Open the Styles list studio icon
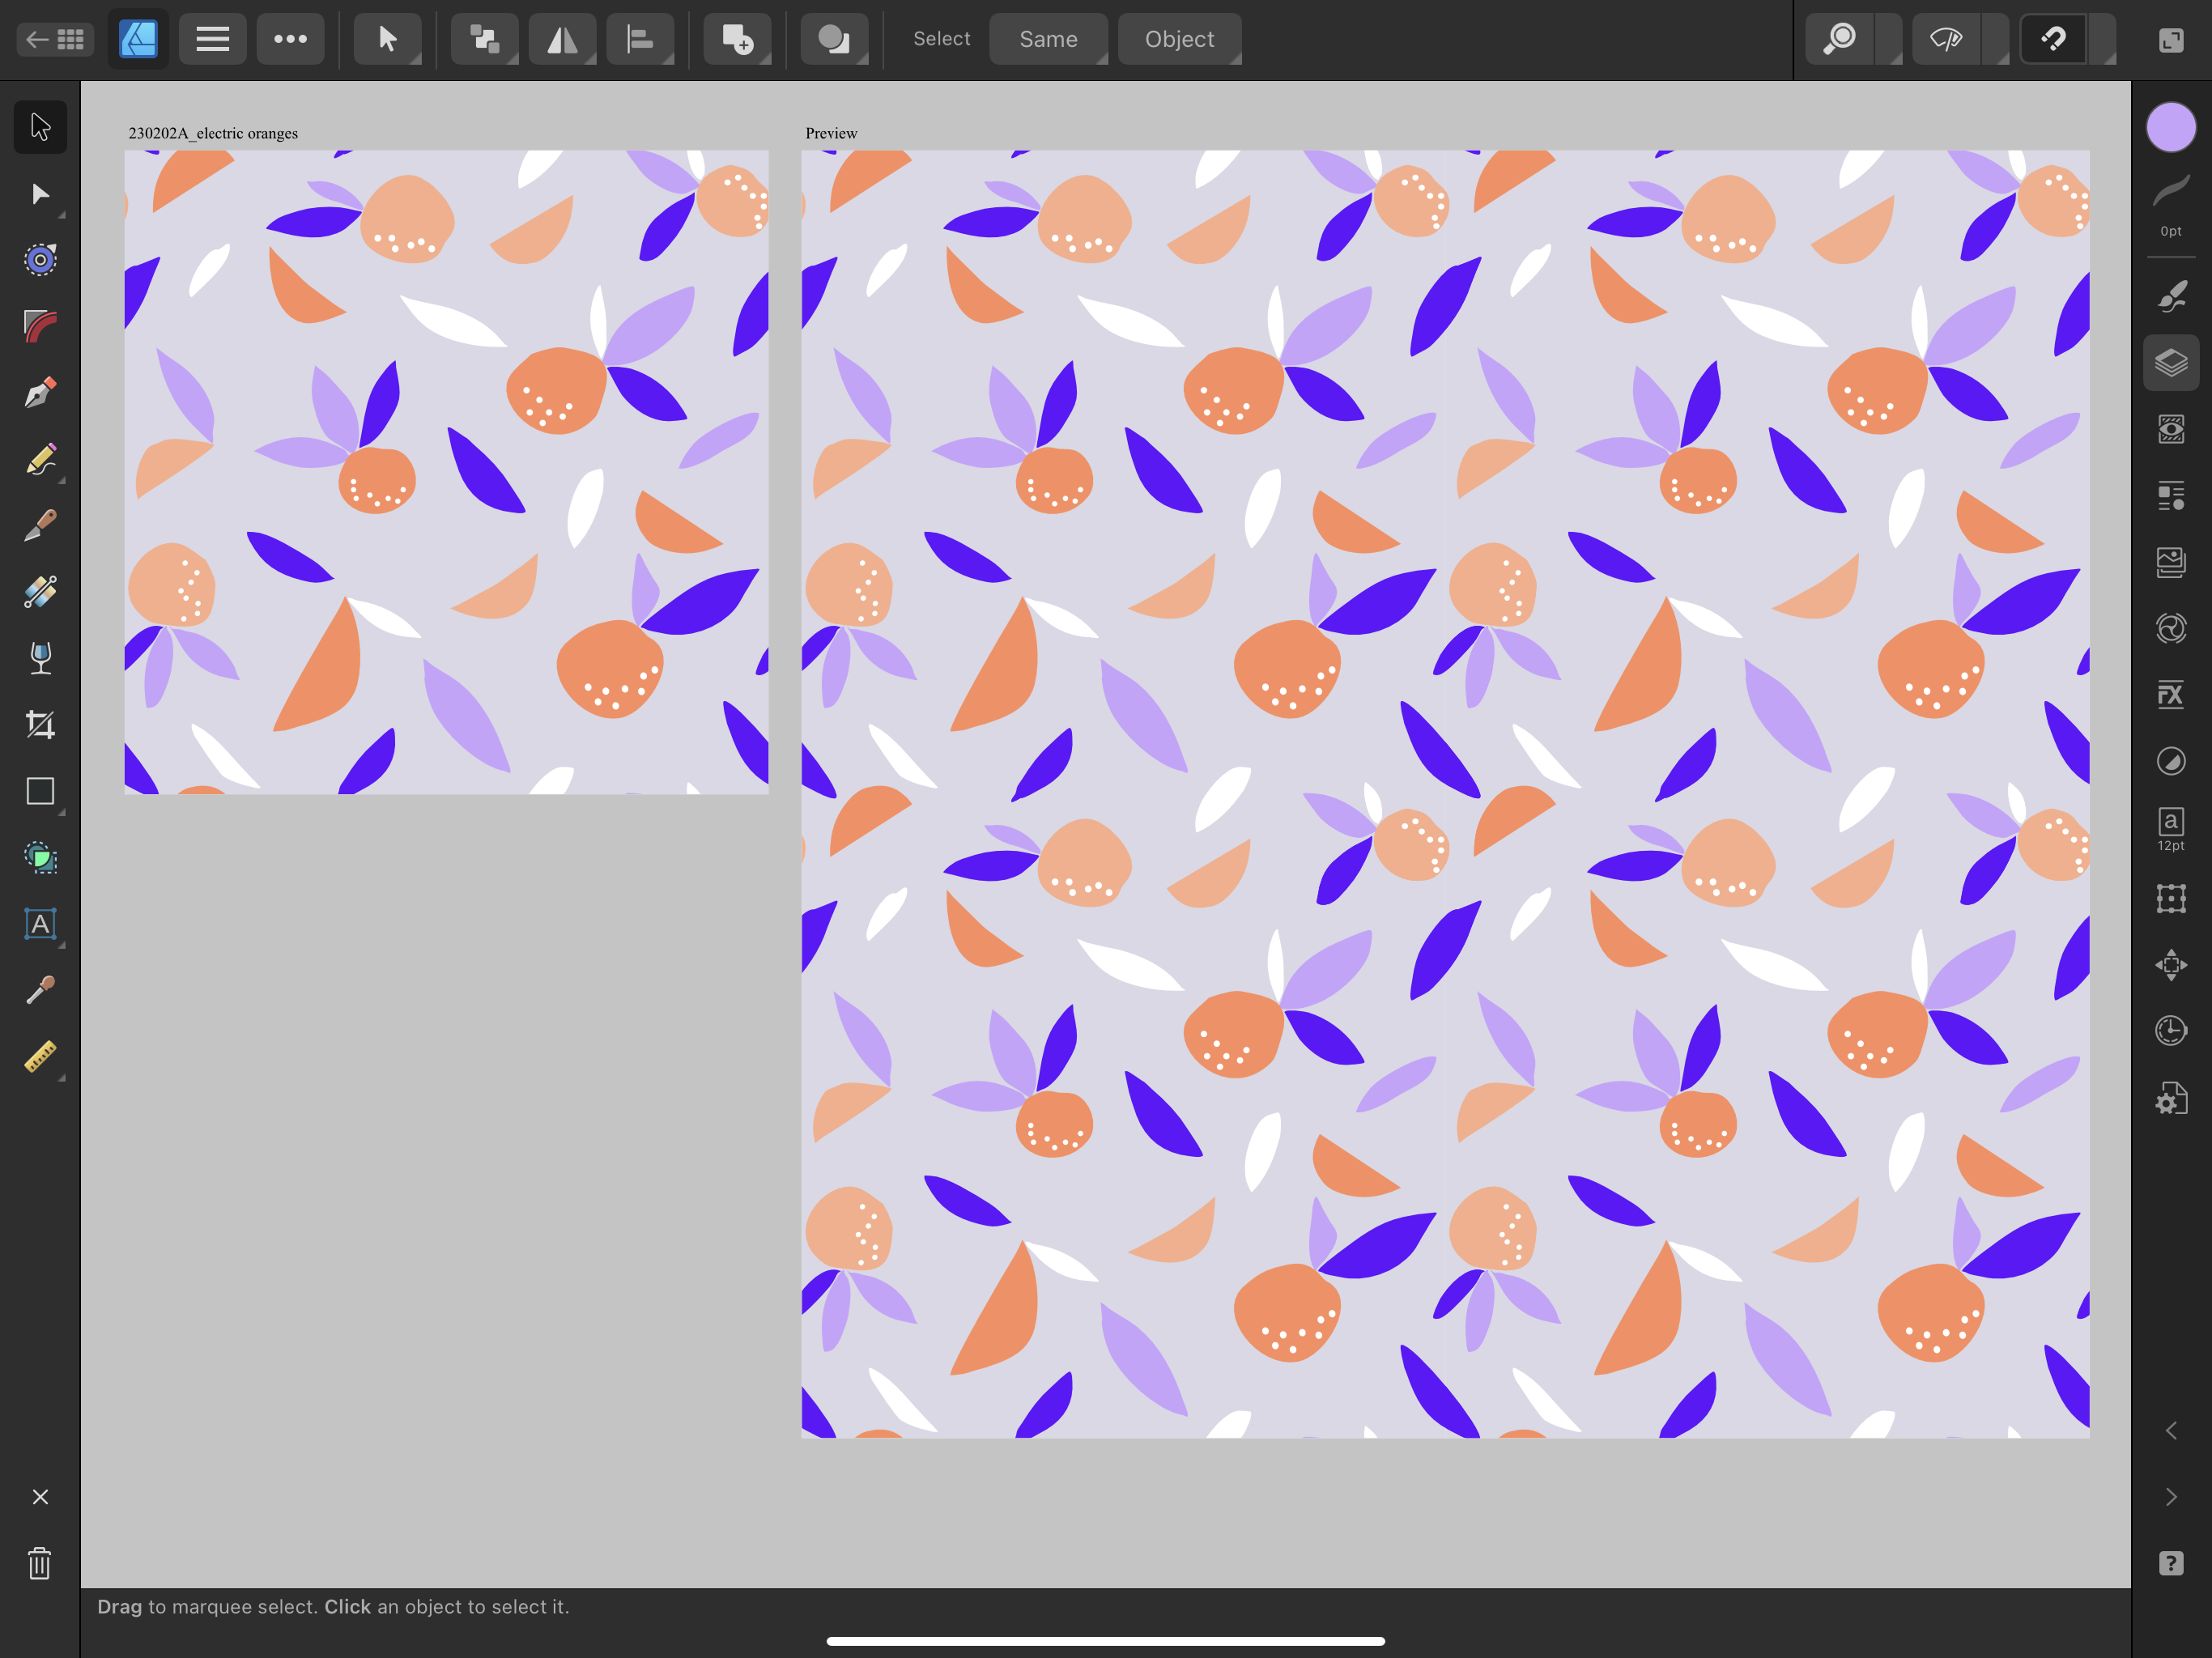The width and height of the screenshot is (2212, 1658). pyautogui.click(x=2171, y=496)
